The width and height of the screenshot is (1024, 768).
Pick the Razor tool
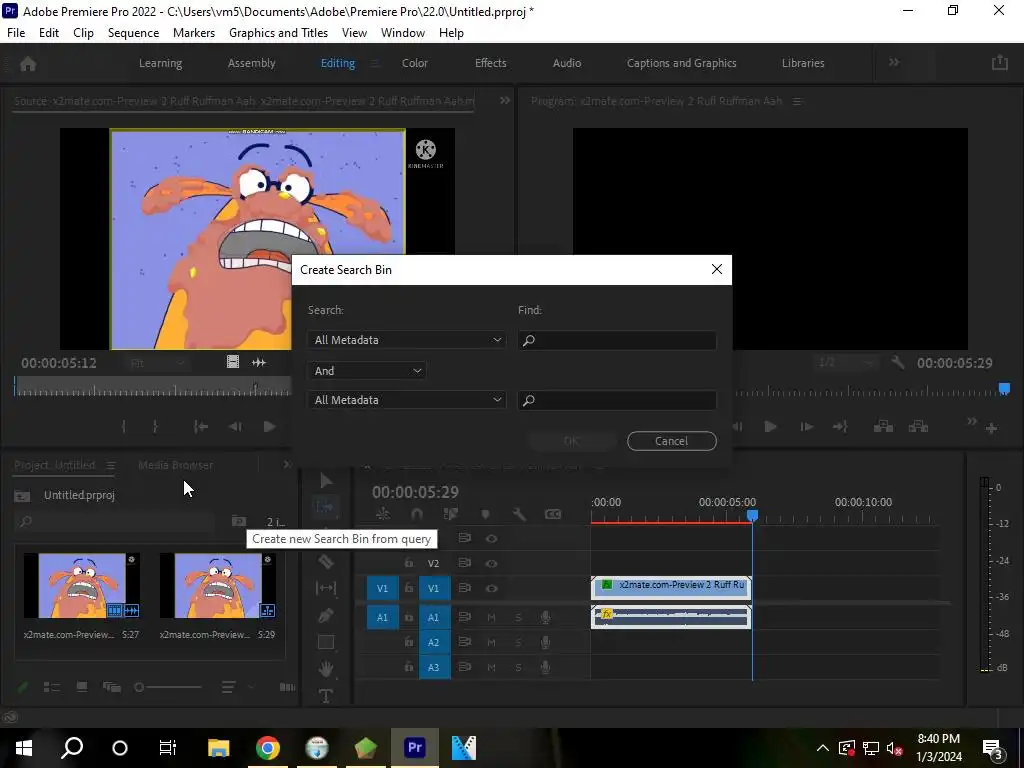[x=326, y=561]
